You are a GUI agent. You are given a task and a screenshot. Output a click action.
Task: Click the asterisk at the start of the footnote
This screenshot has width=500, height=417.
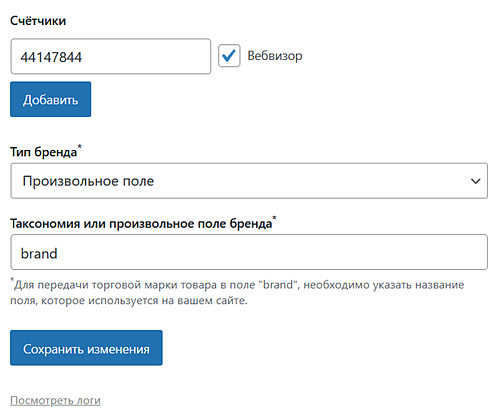click(x=12, y=280)
